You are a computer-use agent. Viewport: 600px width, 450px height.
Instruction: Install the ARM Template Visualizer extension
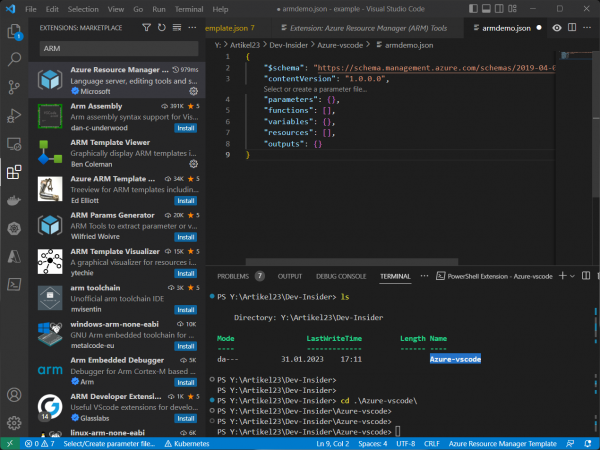(x=186, y=273)
